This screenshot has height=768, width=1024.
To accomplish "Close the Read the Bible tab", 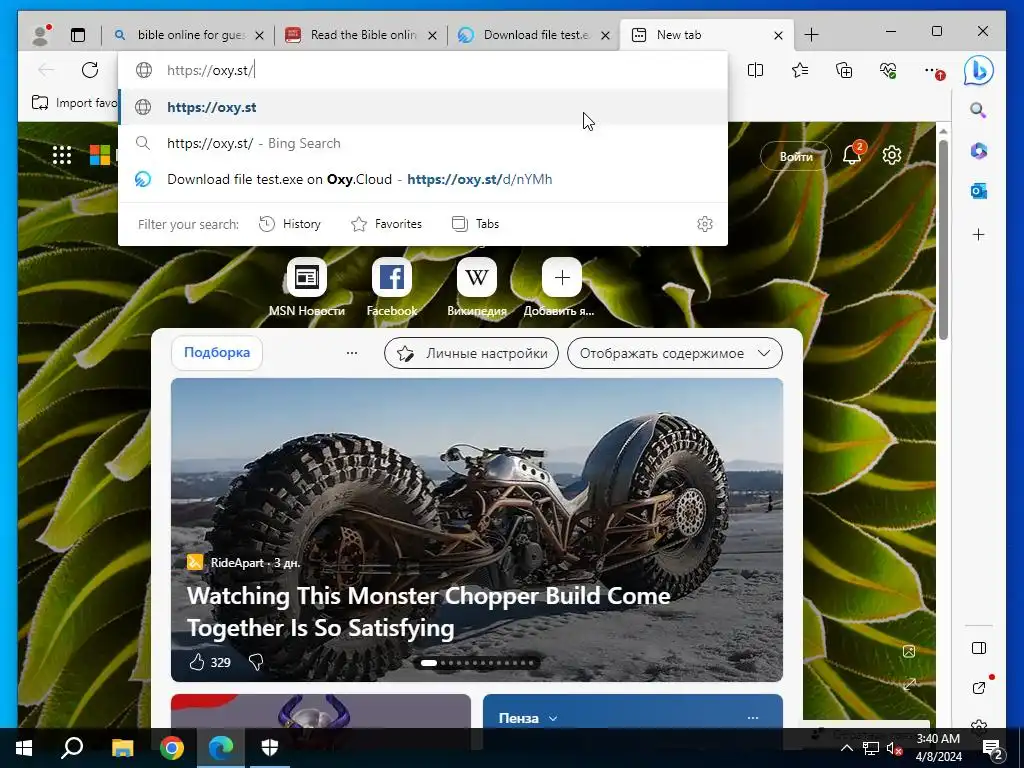I will point(432,35).
